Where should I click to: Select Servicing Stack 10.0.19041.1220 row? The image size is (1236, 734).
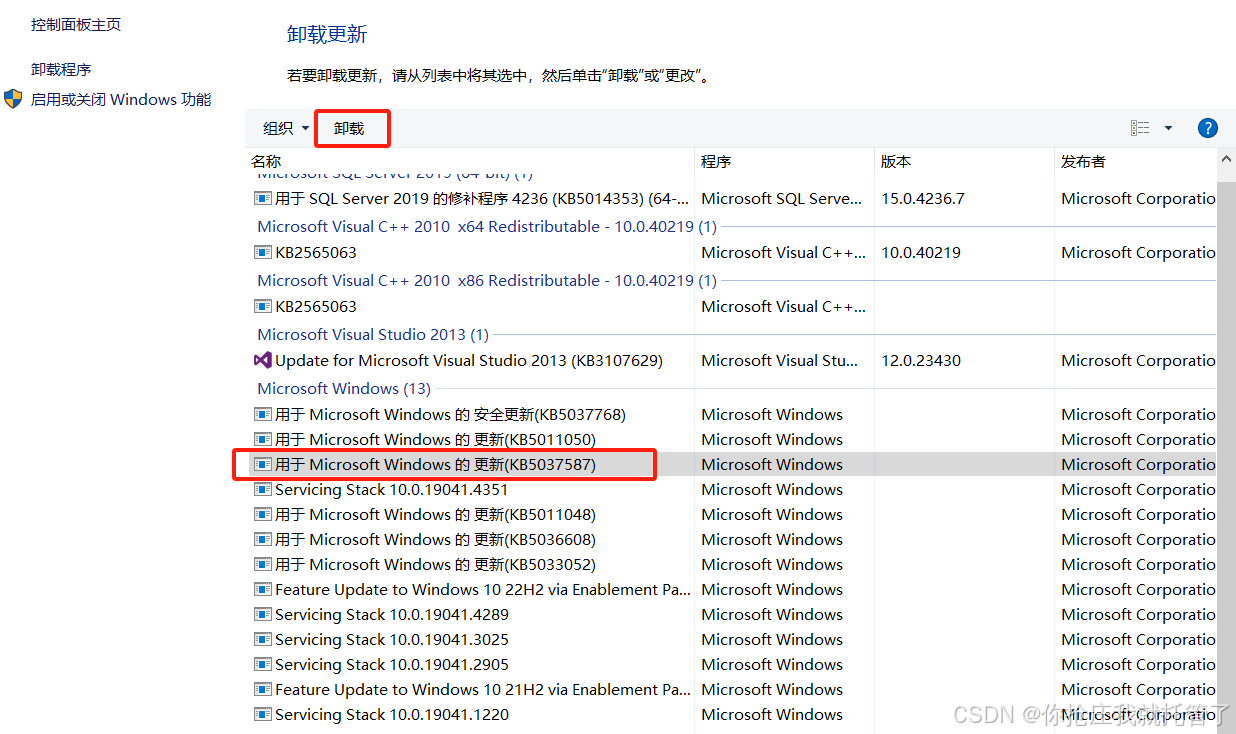click(732, 714)
